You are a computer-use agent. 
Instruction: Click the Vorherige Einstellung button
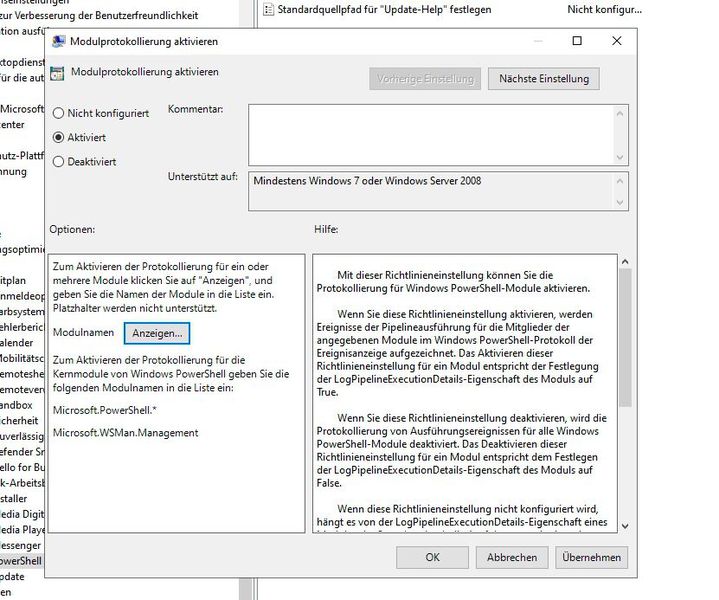click(425, 79)
